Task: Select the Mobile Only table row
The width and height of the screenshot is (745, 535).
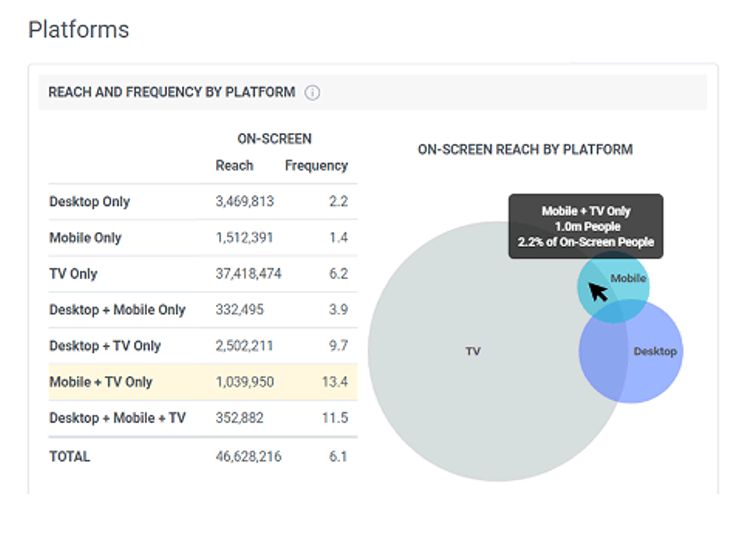Action: click(x=200, y=238)
